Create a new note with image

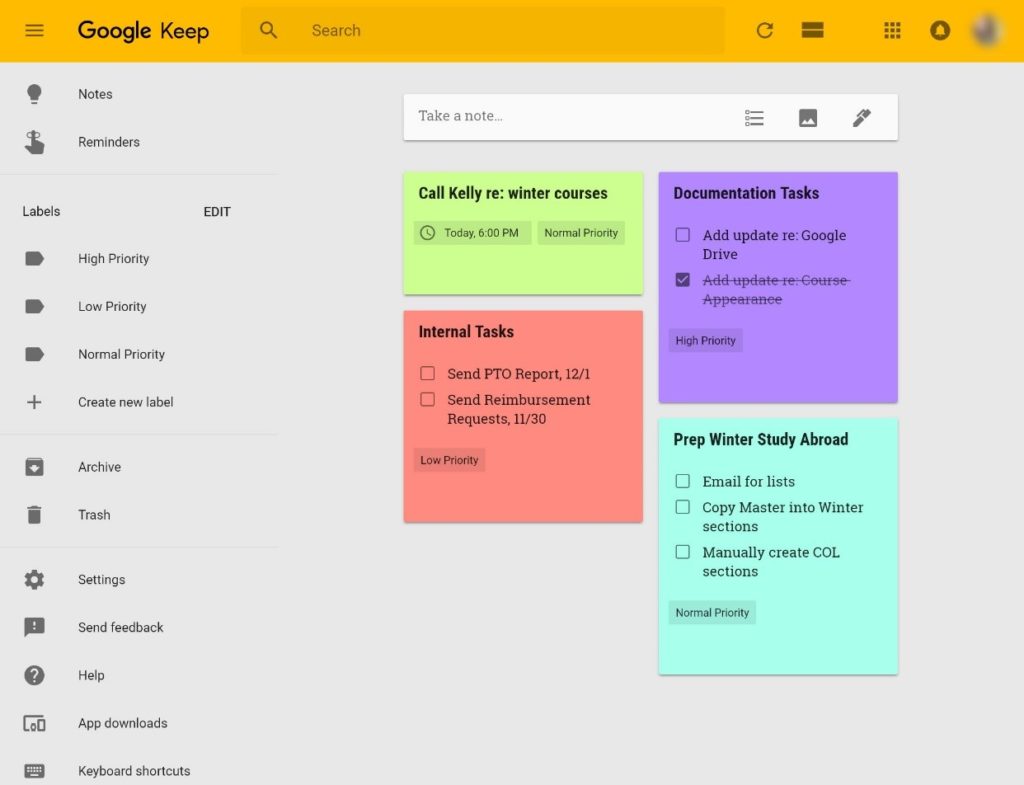tap(808, 118)
